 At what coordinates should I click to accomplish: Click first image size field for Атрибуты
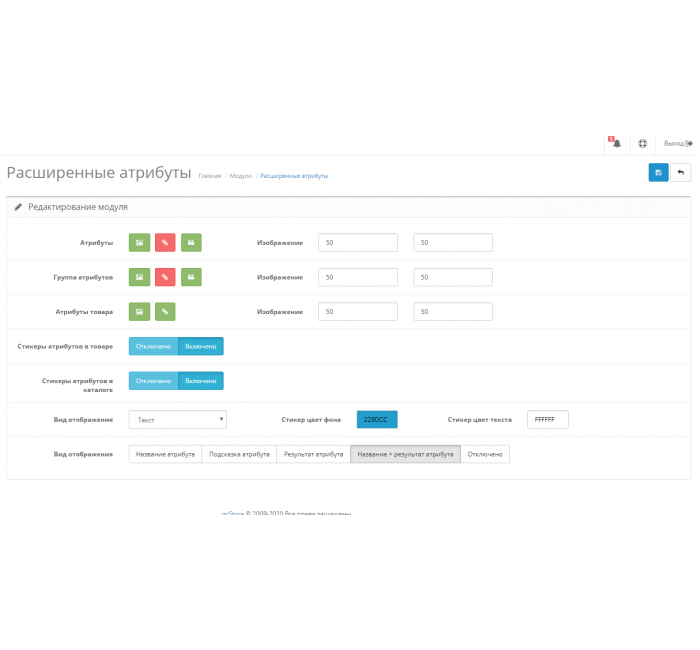coord(358,242)
